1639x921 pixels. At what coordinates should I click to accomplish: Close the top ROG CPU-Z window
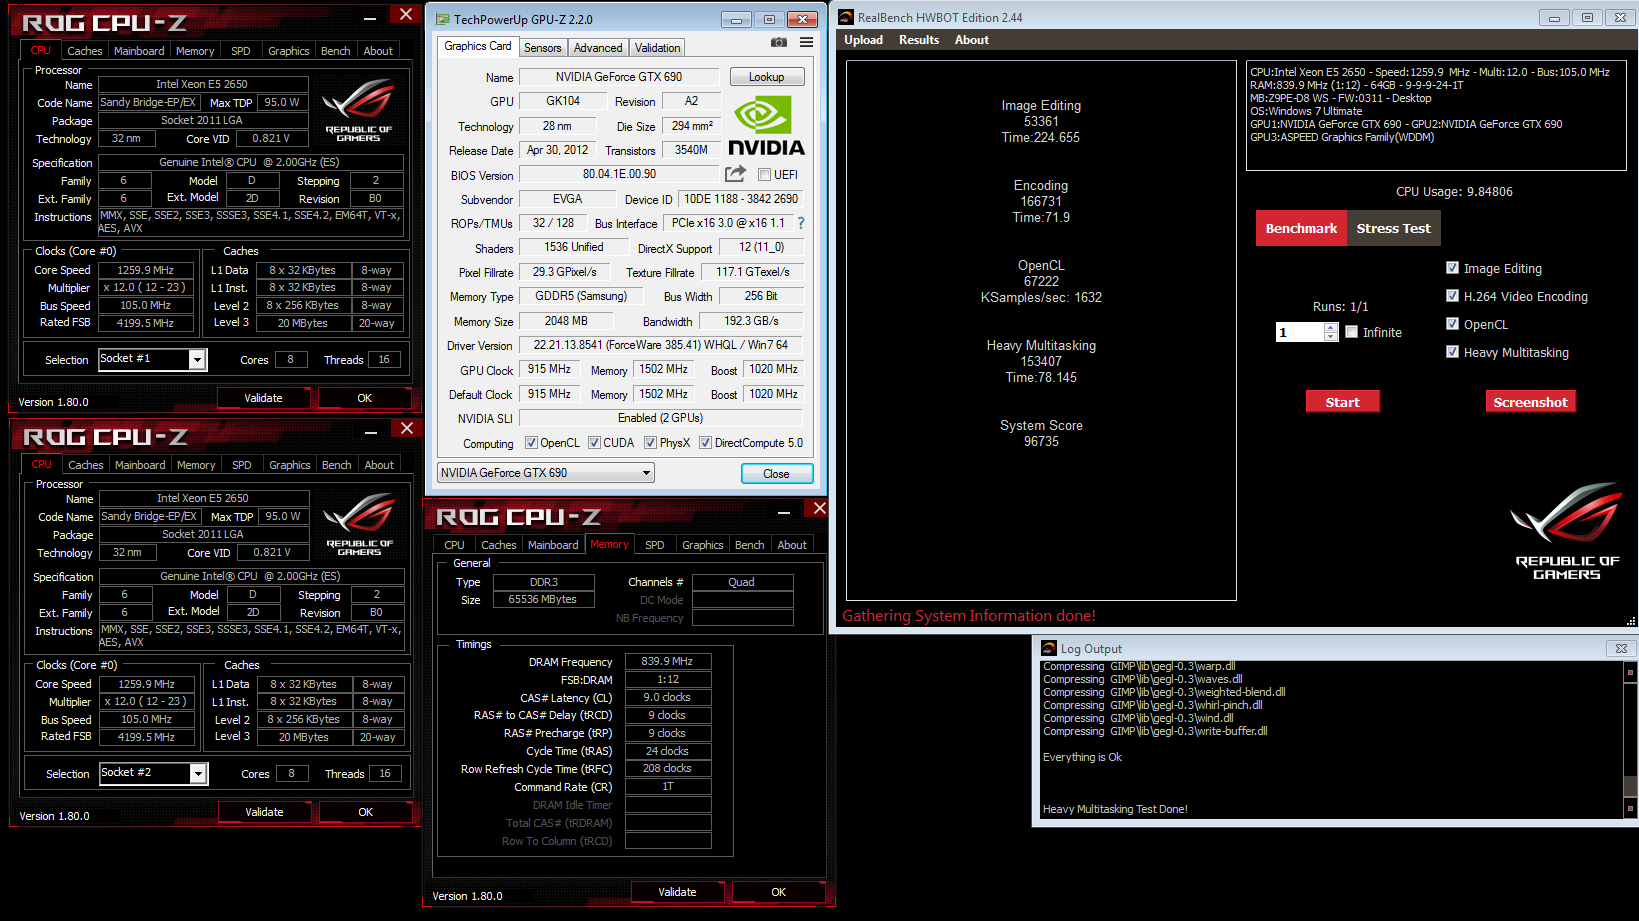pyautogui.click(x=405, y=14)
